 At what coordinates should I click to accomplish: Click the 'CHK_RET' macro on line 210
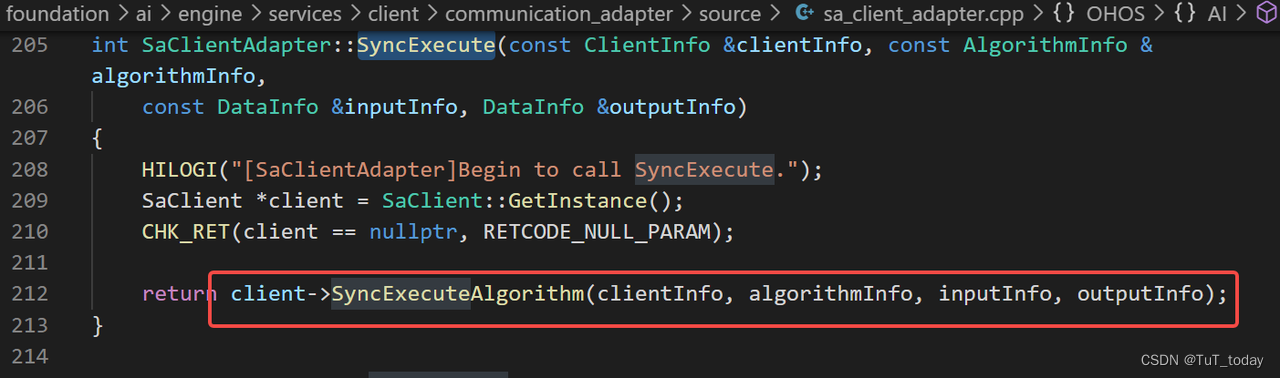186,232
